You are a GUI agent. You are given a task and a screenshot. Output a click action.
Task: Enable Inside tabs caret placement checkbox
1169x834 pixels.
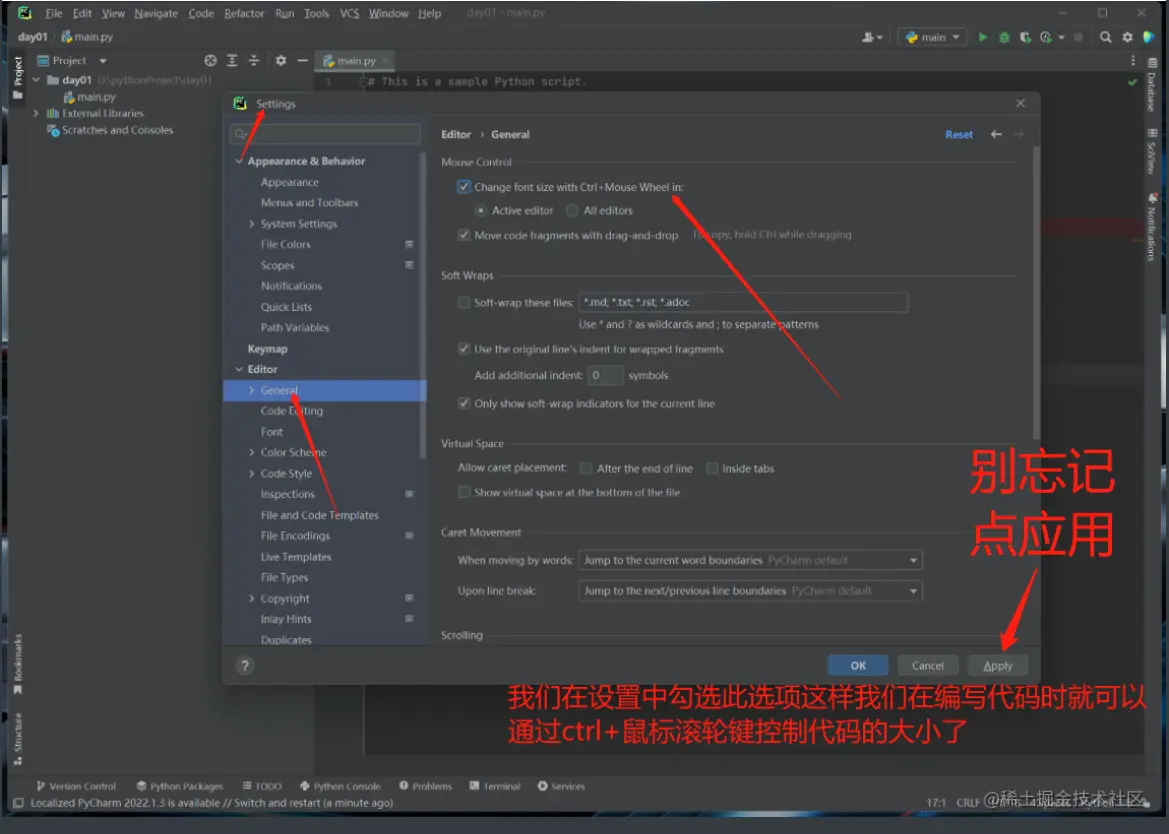[x=712, y=468]
